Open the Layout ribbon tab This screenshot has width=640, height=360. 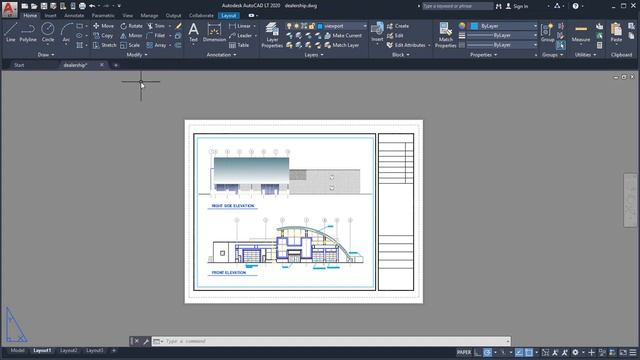click(229, 16)
